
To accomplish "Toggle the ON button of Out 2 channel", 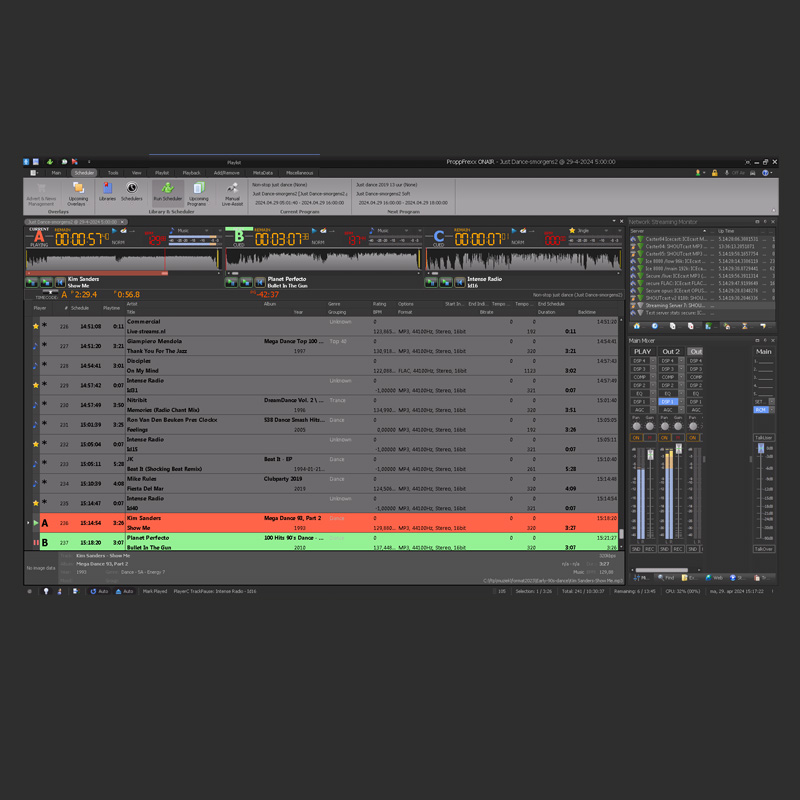I will point(664,438).
